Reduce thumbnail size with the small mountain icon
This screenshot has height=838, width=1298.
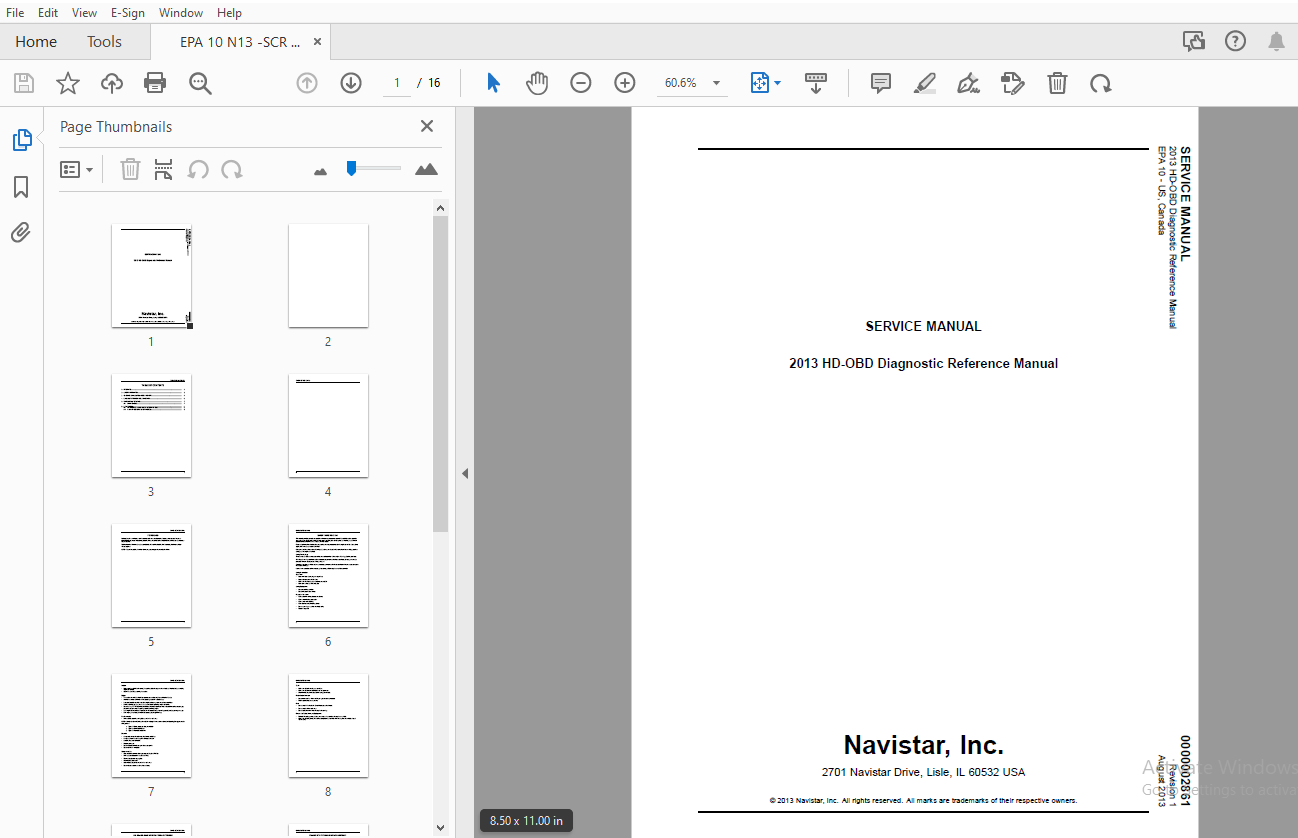coord(320,171)
